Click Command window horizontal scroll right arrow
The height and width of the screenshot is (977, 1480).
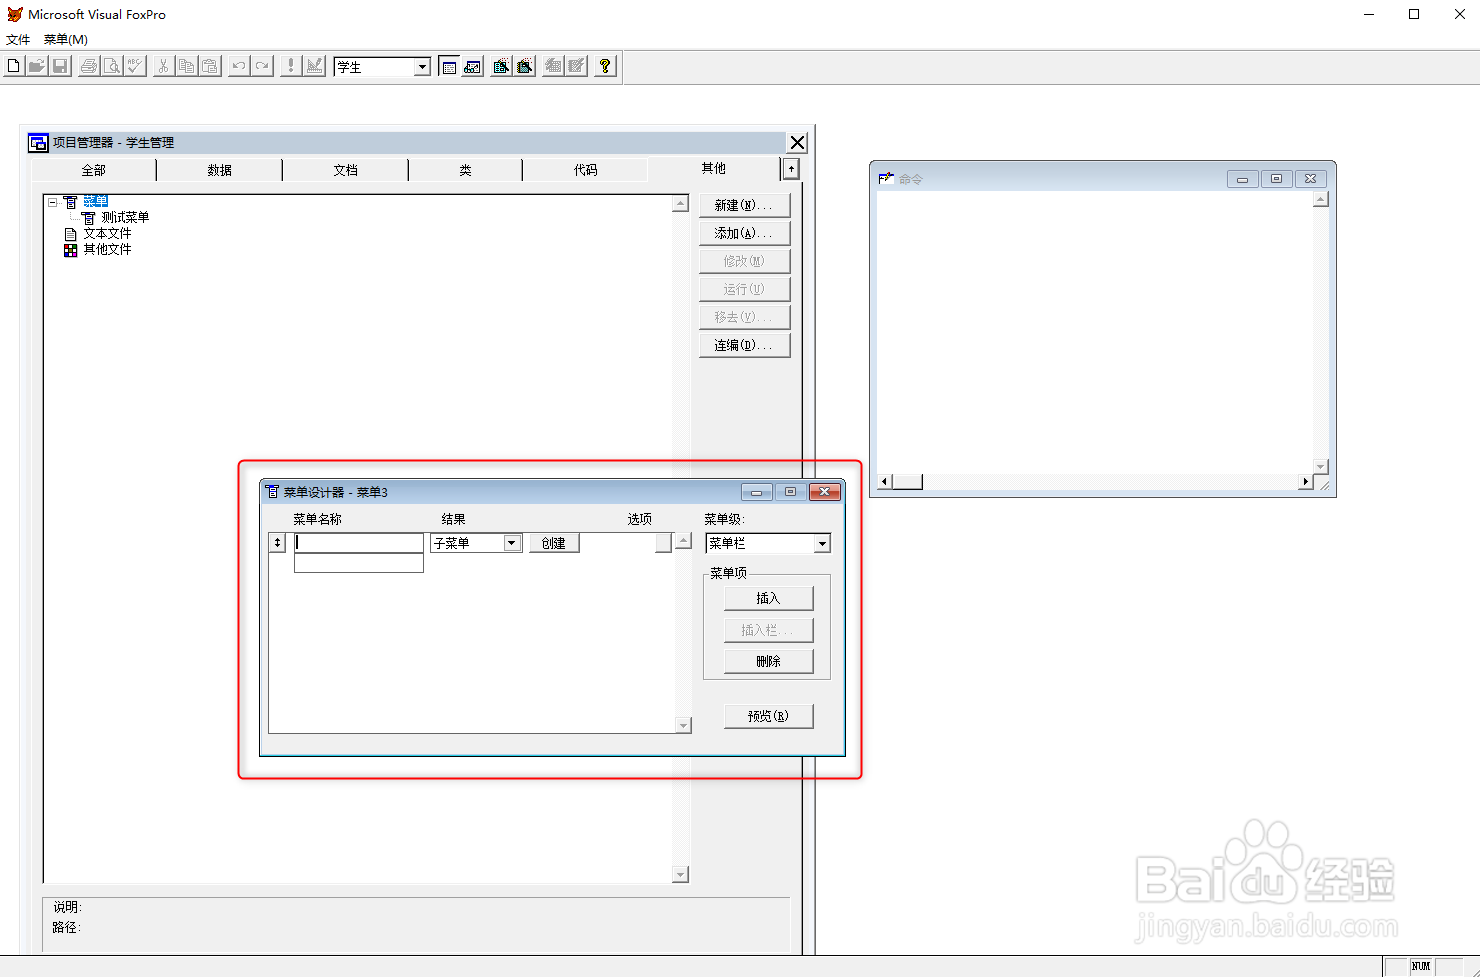point(1305,482)
